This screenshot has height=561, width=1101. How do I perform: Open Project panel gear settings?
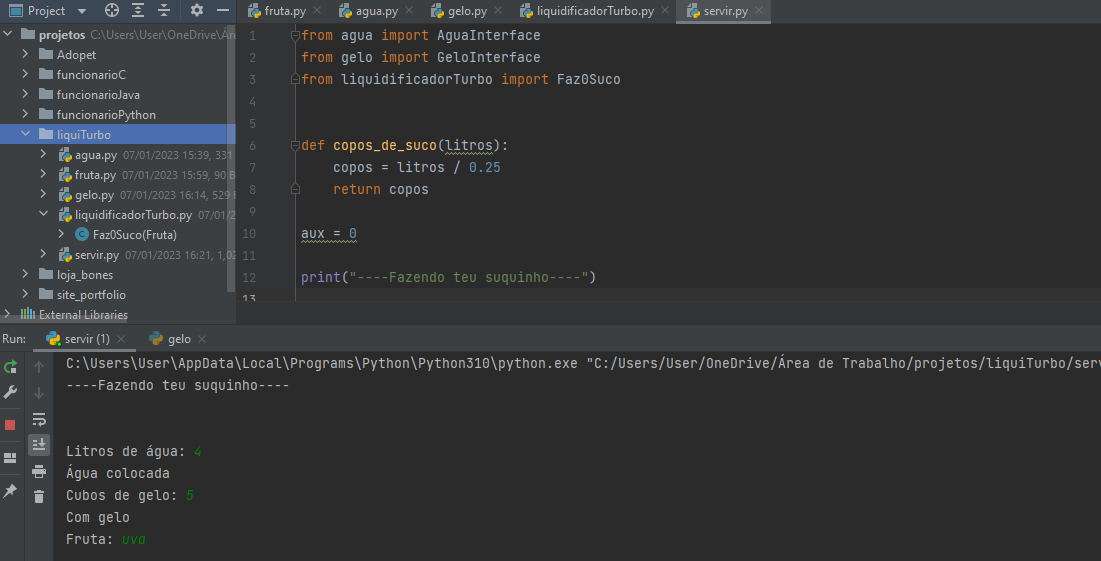tap(196, 11)
